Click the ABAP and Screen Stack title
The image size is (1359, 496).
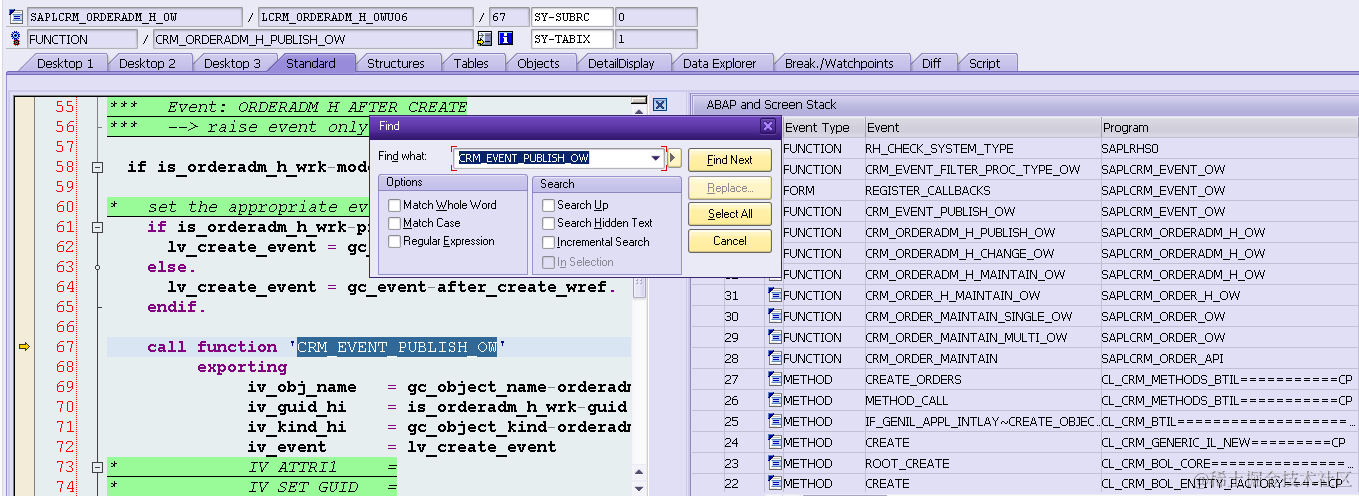[x=771, y=104]
